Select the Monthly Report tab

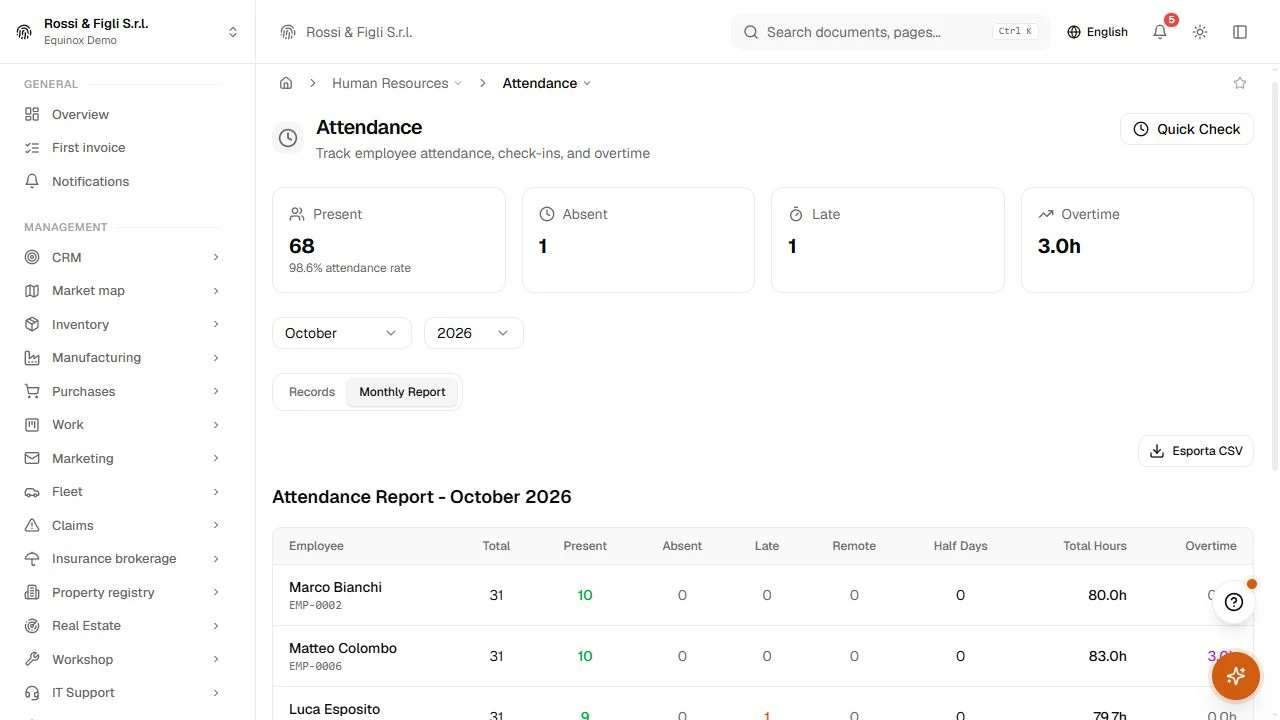click(x=402, y=392)
